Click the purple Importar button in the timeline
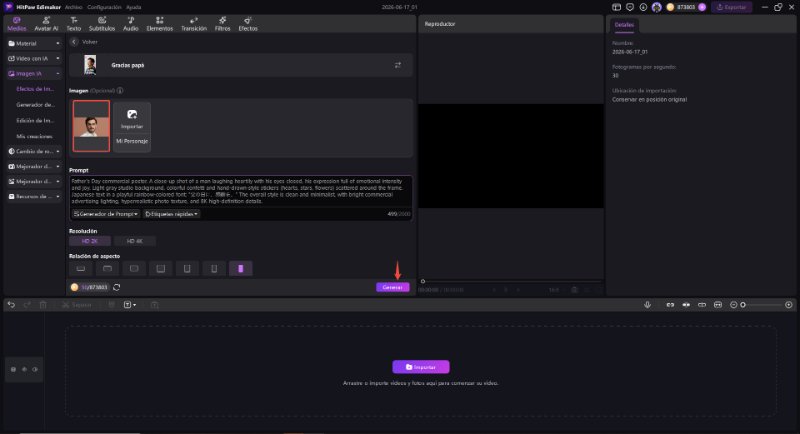This screenshot has width=800, height=434. [x=421, y=367]
